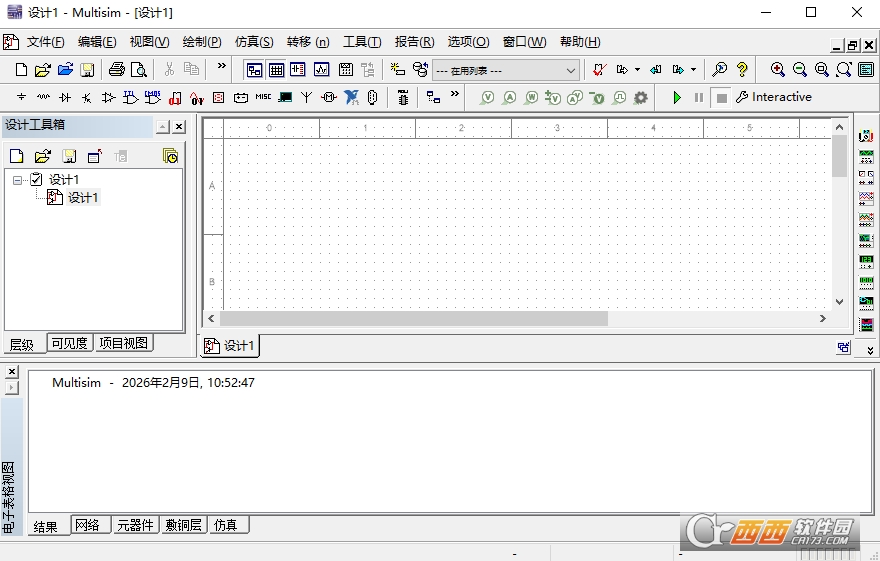Run electrical rules check icon
880x561 pixels.
pyautogui.click(x=599, y=70)
